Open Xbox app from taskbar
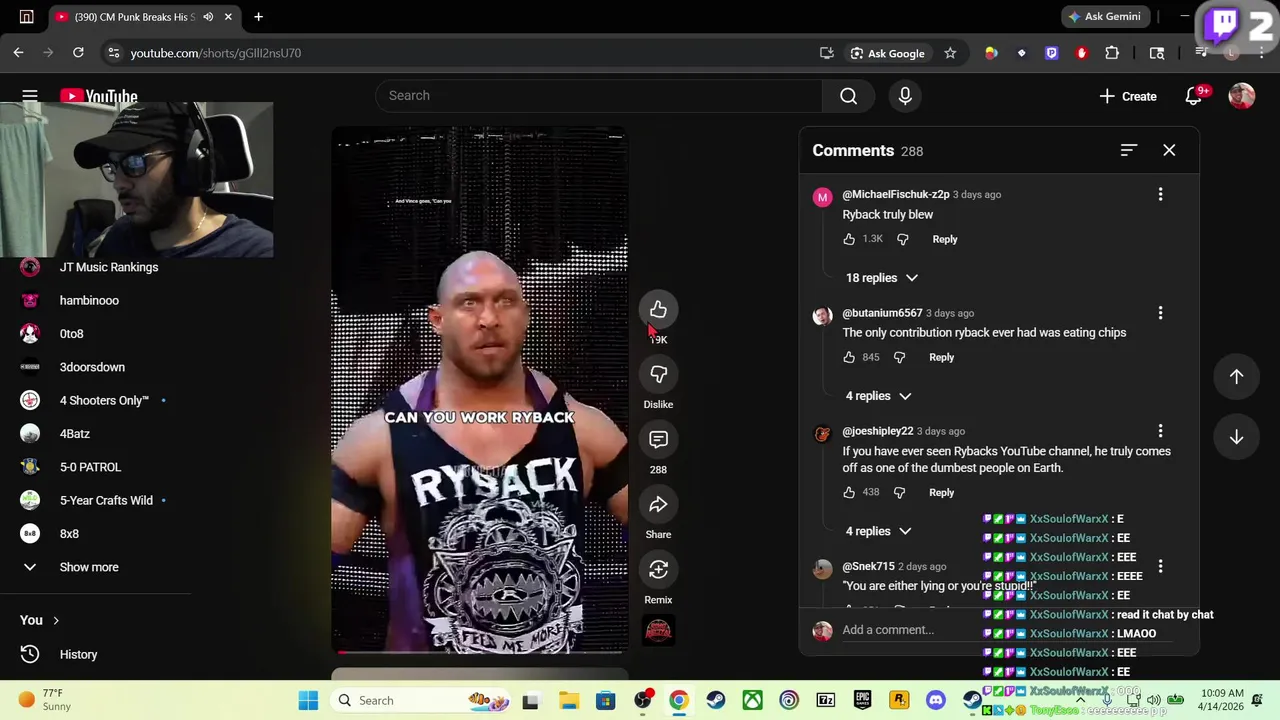 pyautogui.click(x=752, y=700)
